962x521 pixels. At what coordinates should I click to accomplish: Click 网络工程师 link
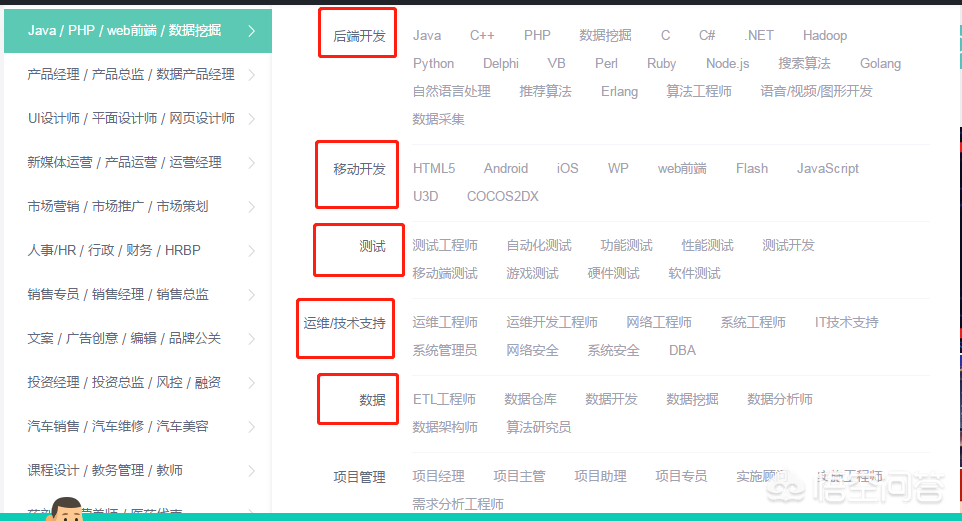[x=659, y=322]
